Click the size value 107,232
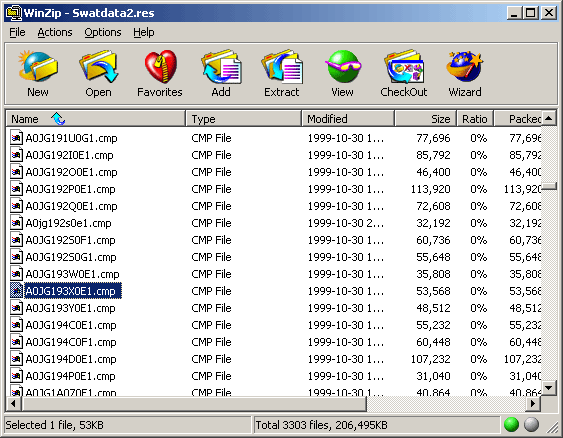 (431, 359)
